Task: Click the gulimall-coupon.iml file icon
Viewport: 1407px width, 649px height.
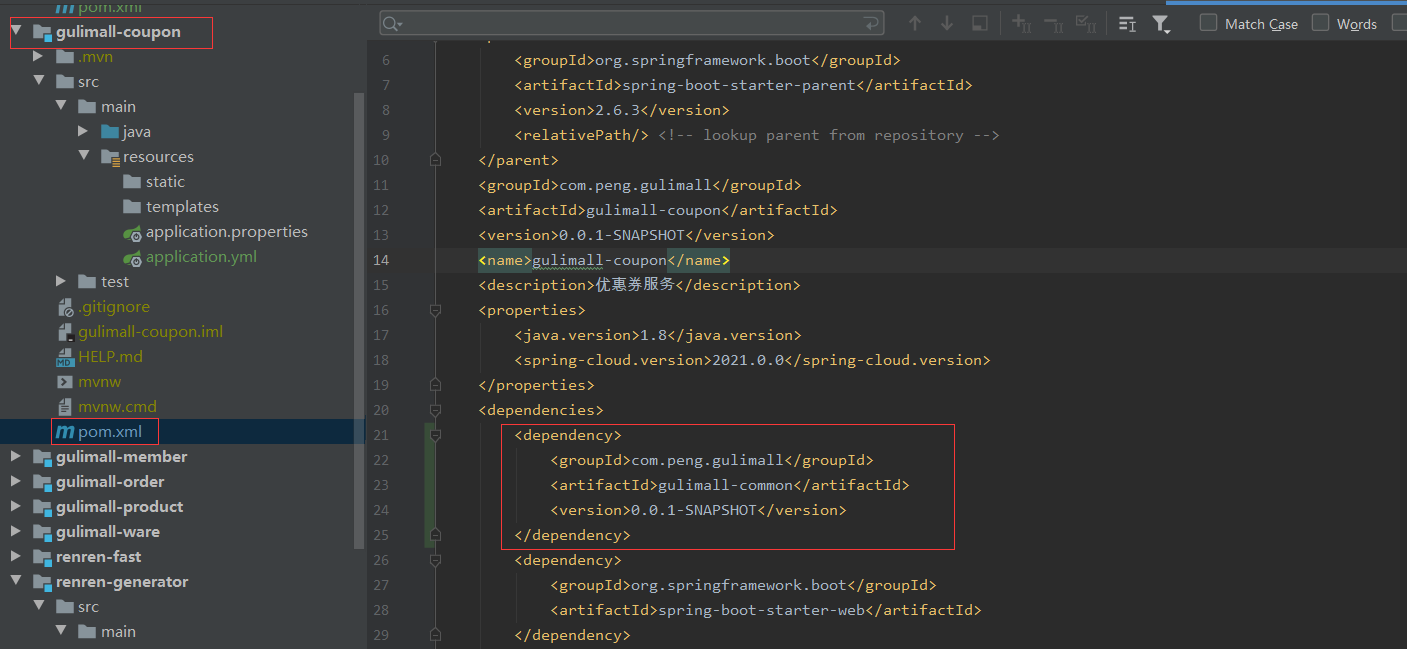Action: point(65,332)
